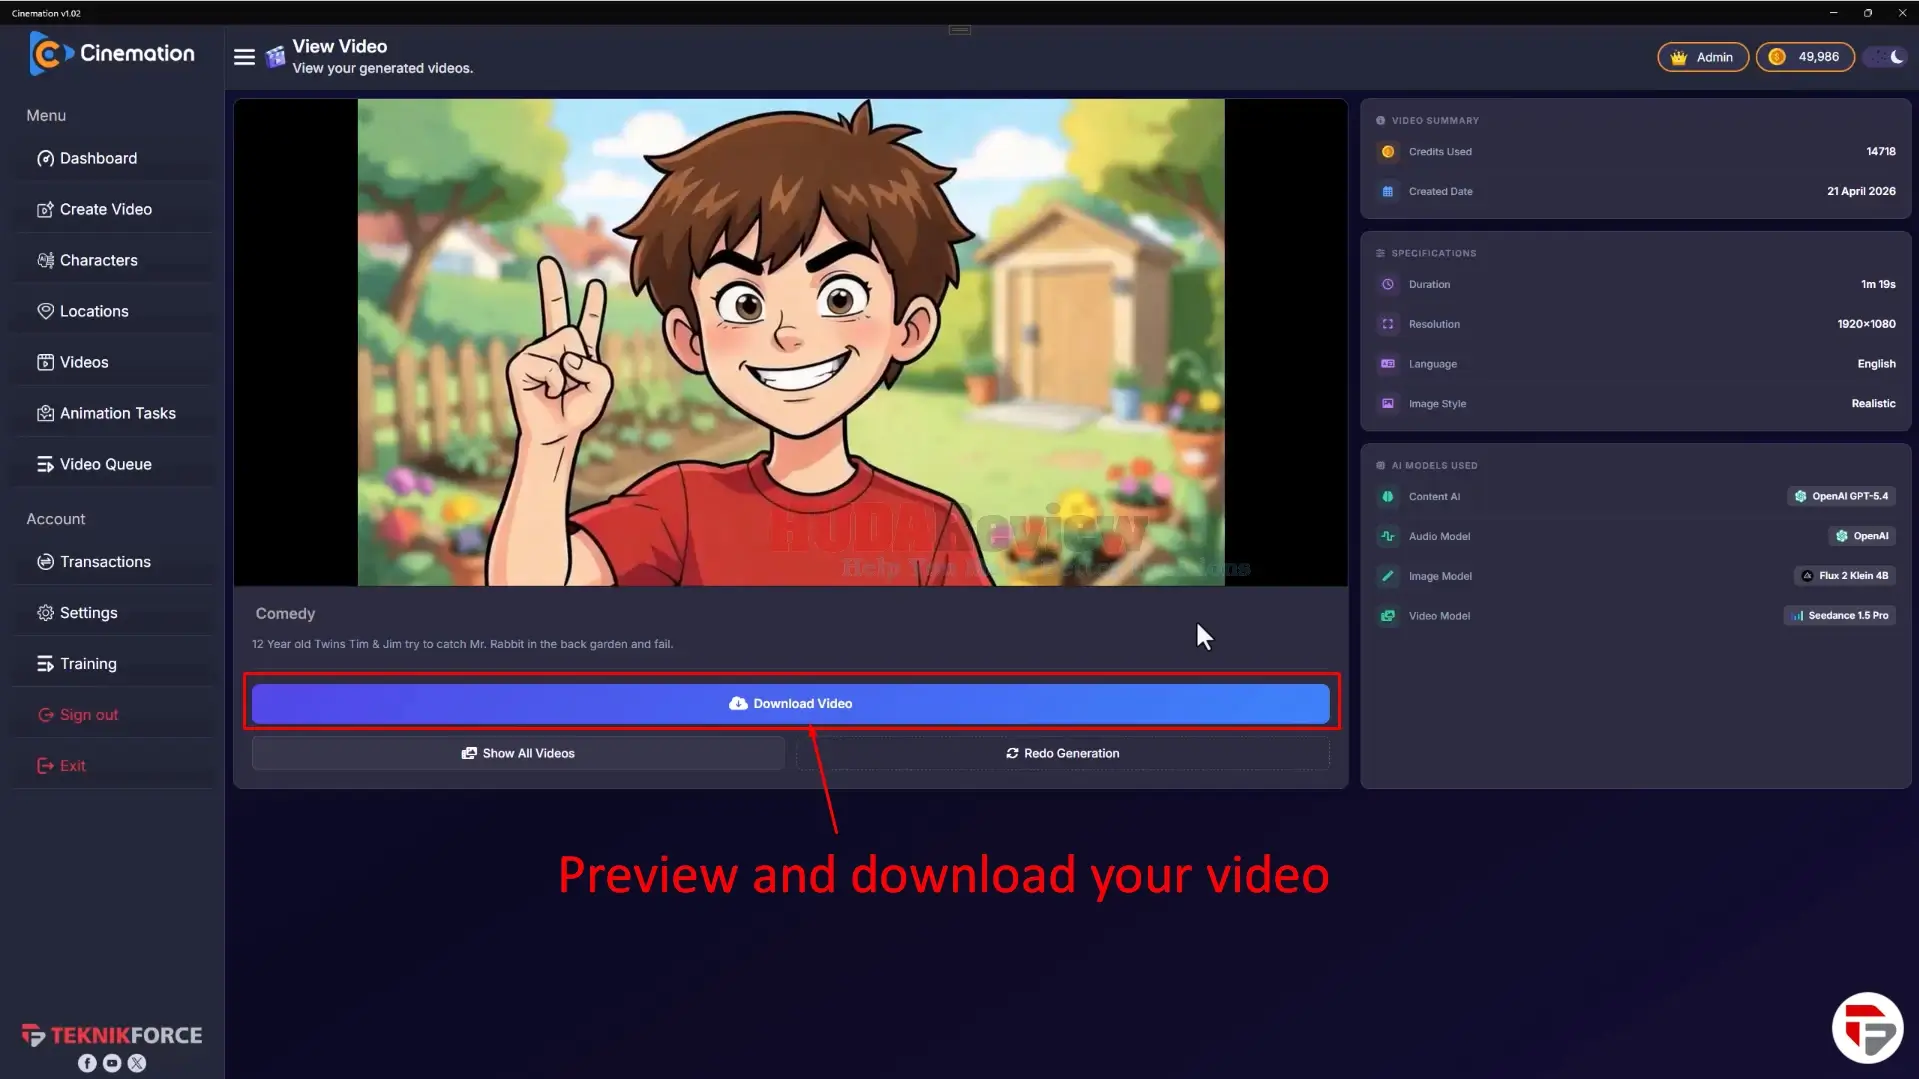Click the Admin crown badge
1919x1079 pixels.
point(1702,57)
